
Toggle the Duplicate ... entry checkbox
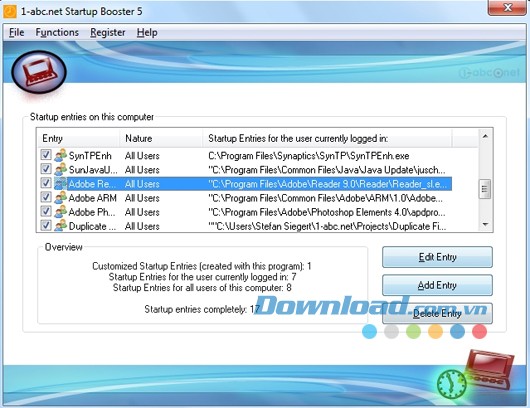coord(46,225)
